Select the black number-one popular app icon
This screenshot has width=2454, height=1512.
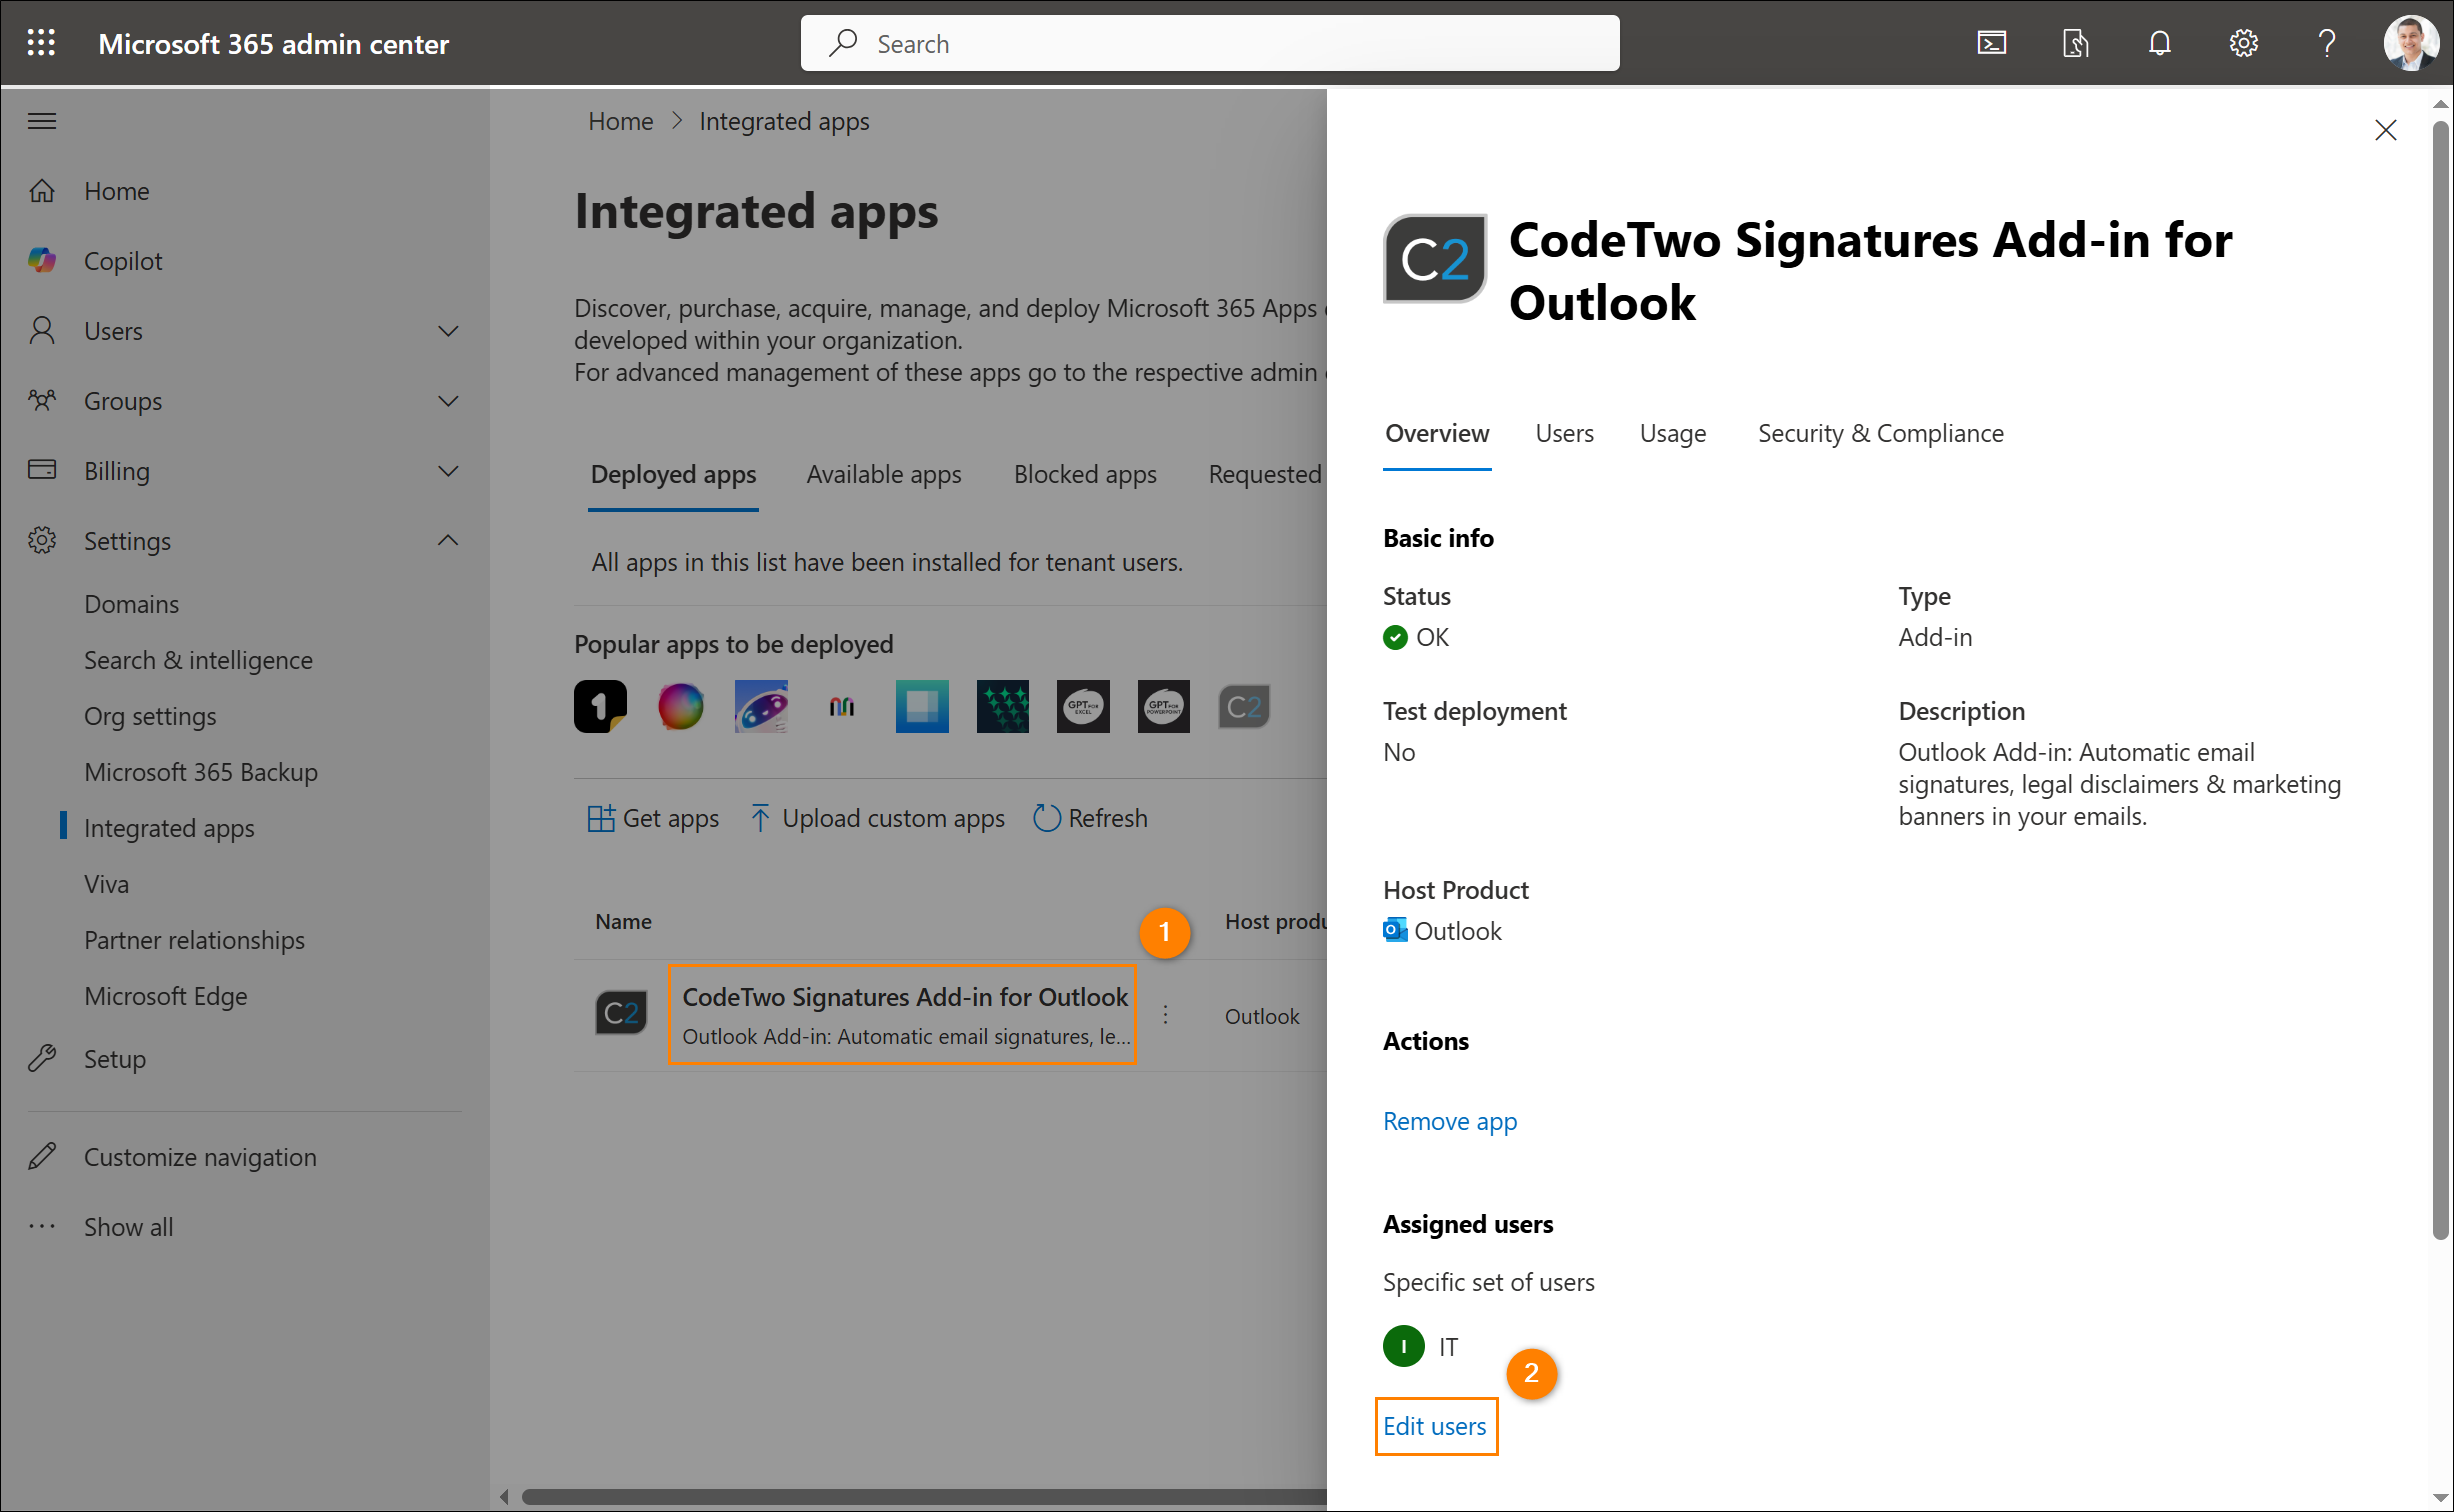tap(600, 707)
